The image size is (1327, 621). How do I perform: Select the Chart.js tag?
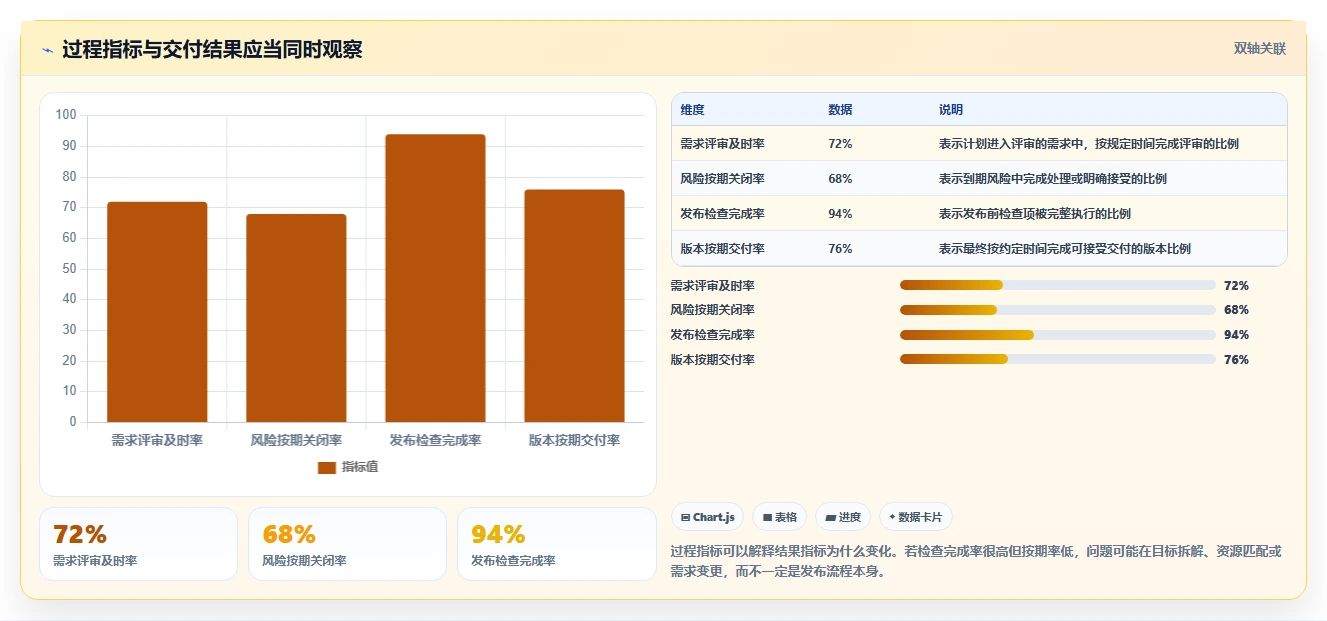(x=707, y=517)
